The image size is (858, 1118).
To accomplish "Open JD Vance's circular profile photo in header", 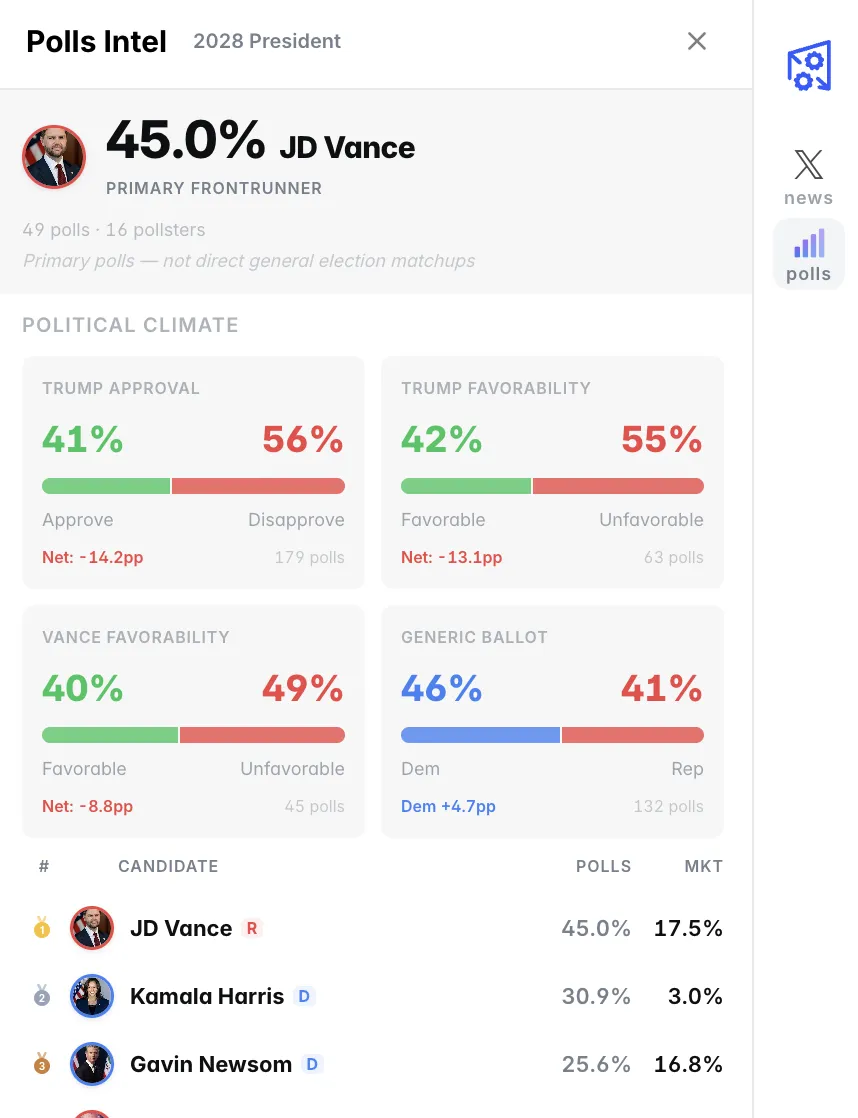I will click(54, 157).
